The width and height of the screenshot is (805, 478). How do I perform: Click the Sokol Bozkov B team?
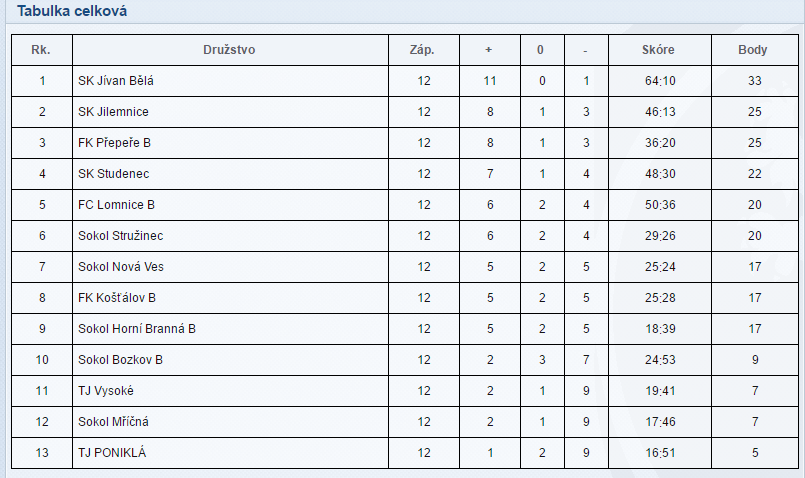(x=120, y=360)
